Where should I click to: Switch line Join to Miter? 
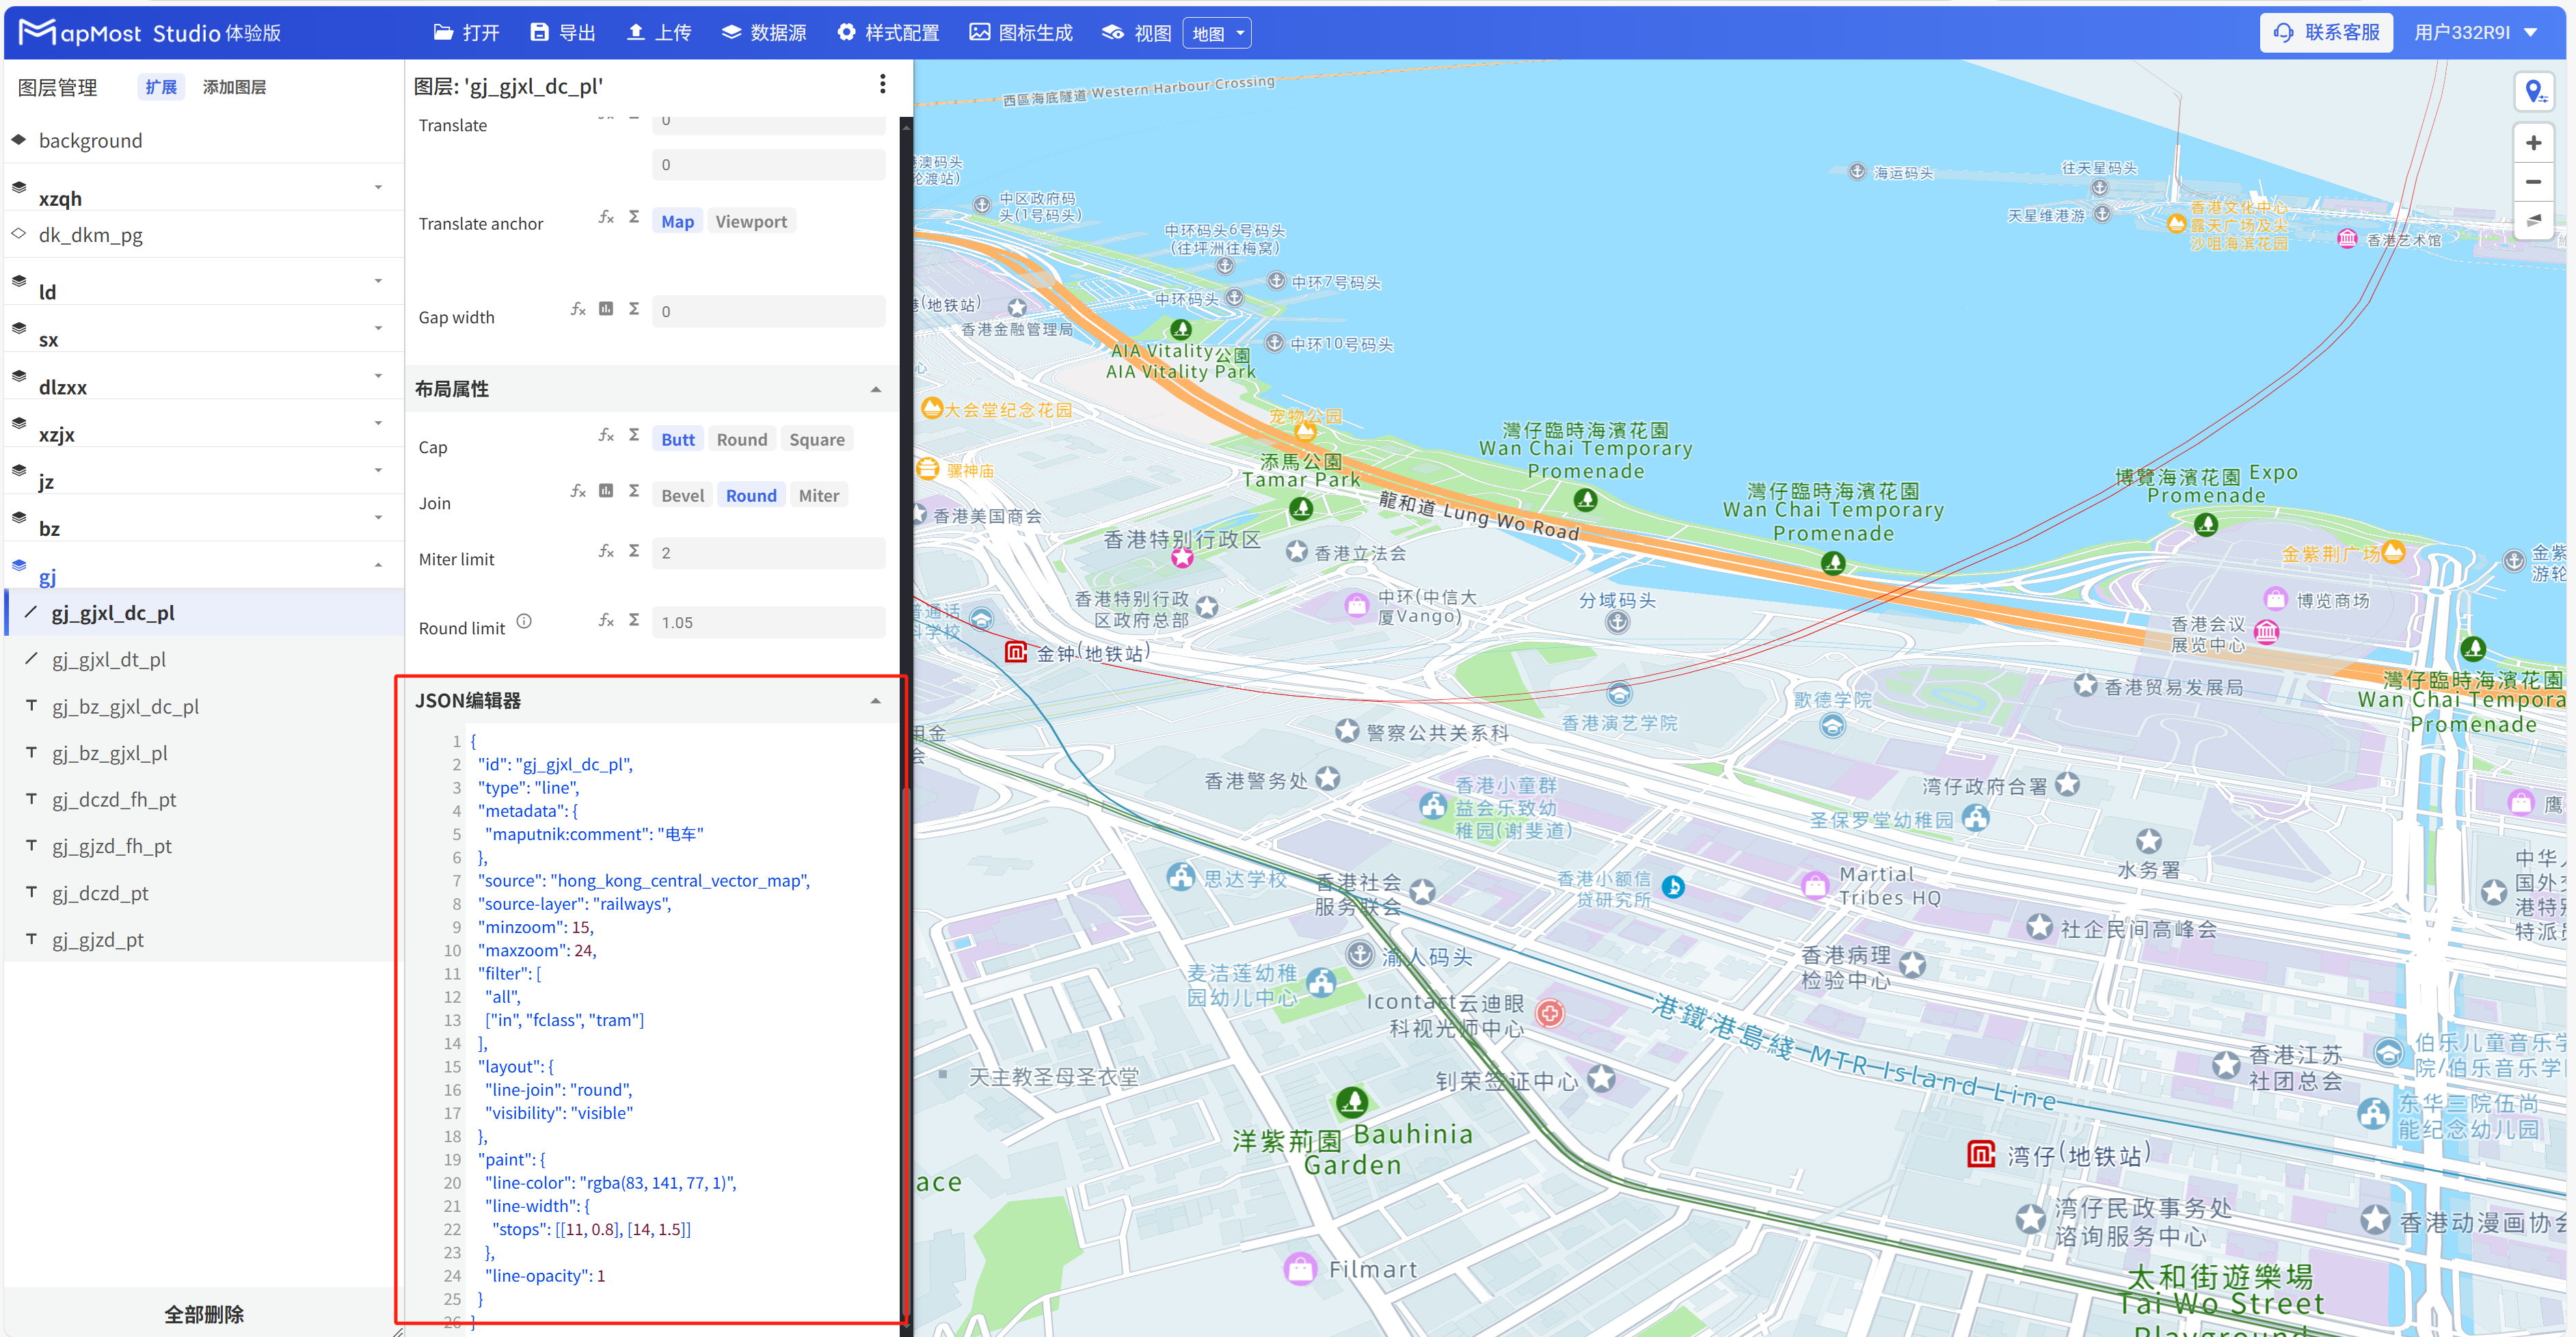click(x=818, y=494)
